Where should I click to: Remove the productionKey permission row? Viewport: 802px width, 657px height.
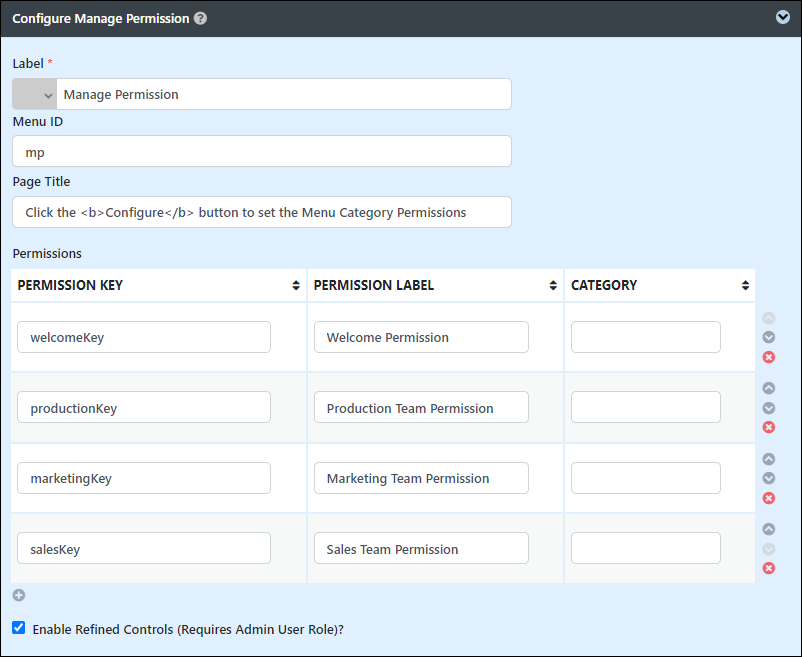click(x=768, y=427)
